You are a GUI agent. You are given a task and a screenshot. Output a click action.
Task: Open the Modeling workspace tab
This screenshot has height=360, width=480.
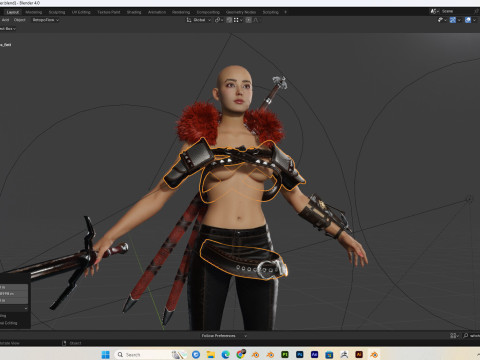point(34,12)
